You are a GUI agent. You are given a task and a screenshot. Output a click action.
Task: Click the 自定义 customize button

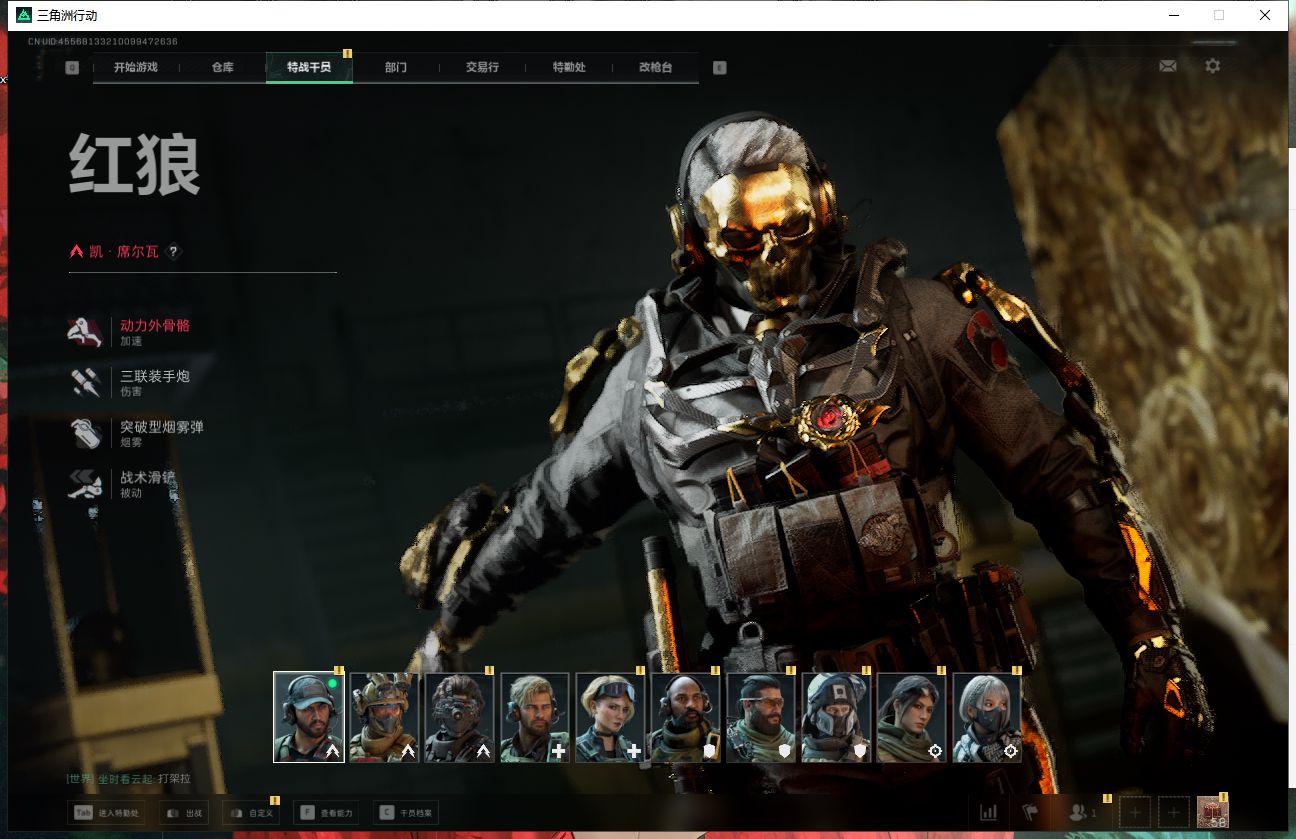point(251,813)
